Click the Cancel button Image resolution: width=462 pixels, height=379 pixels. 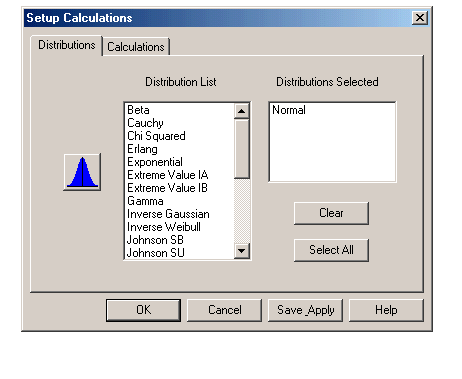[x=224, y=310]
